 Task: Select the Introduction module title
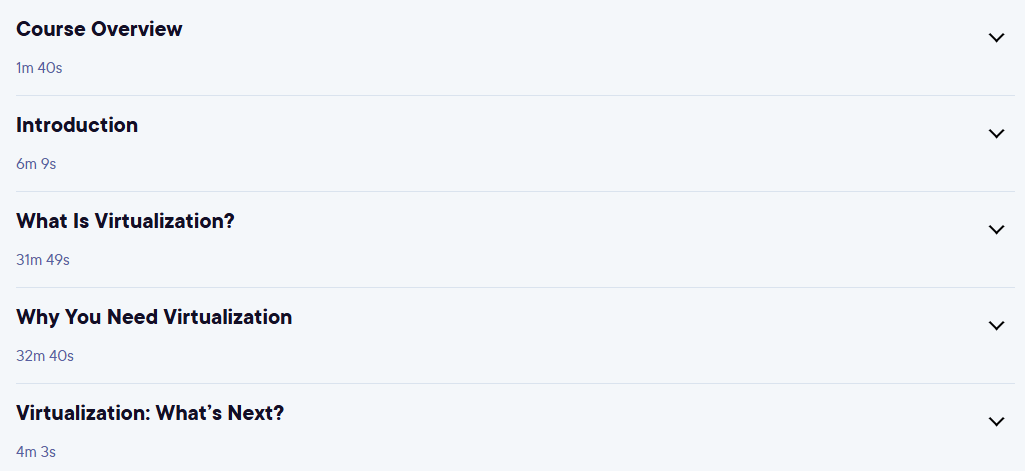click(77, 125)
